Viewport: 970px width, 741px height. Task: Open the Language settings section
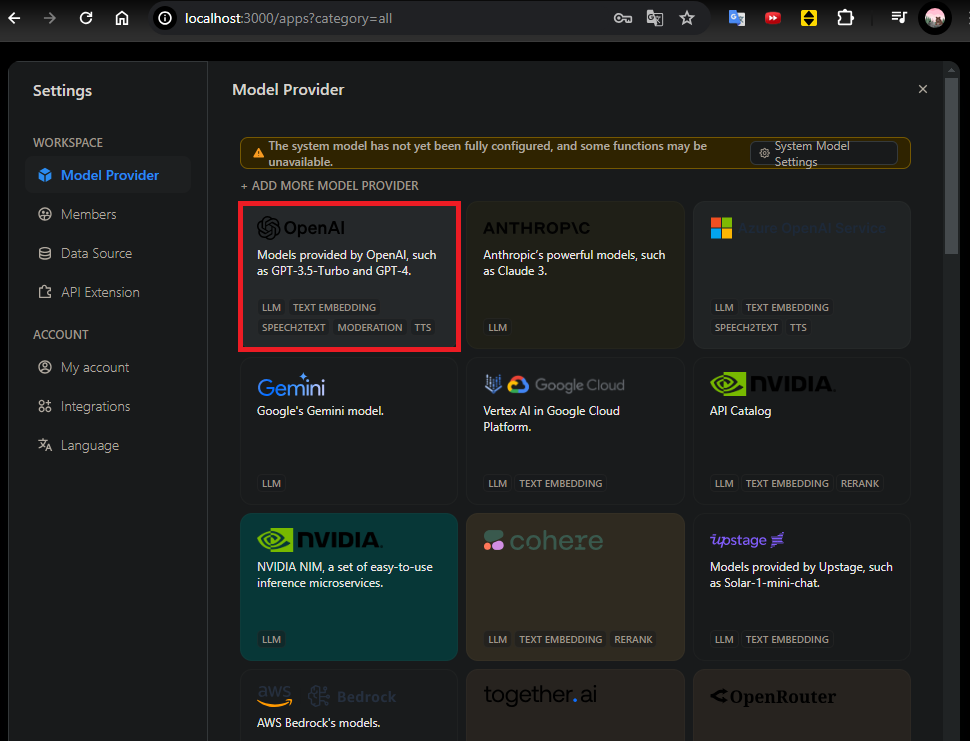(x=108, y=445)
